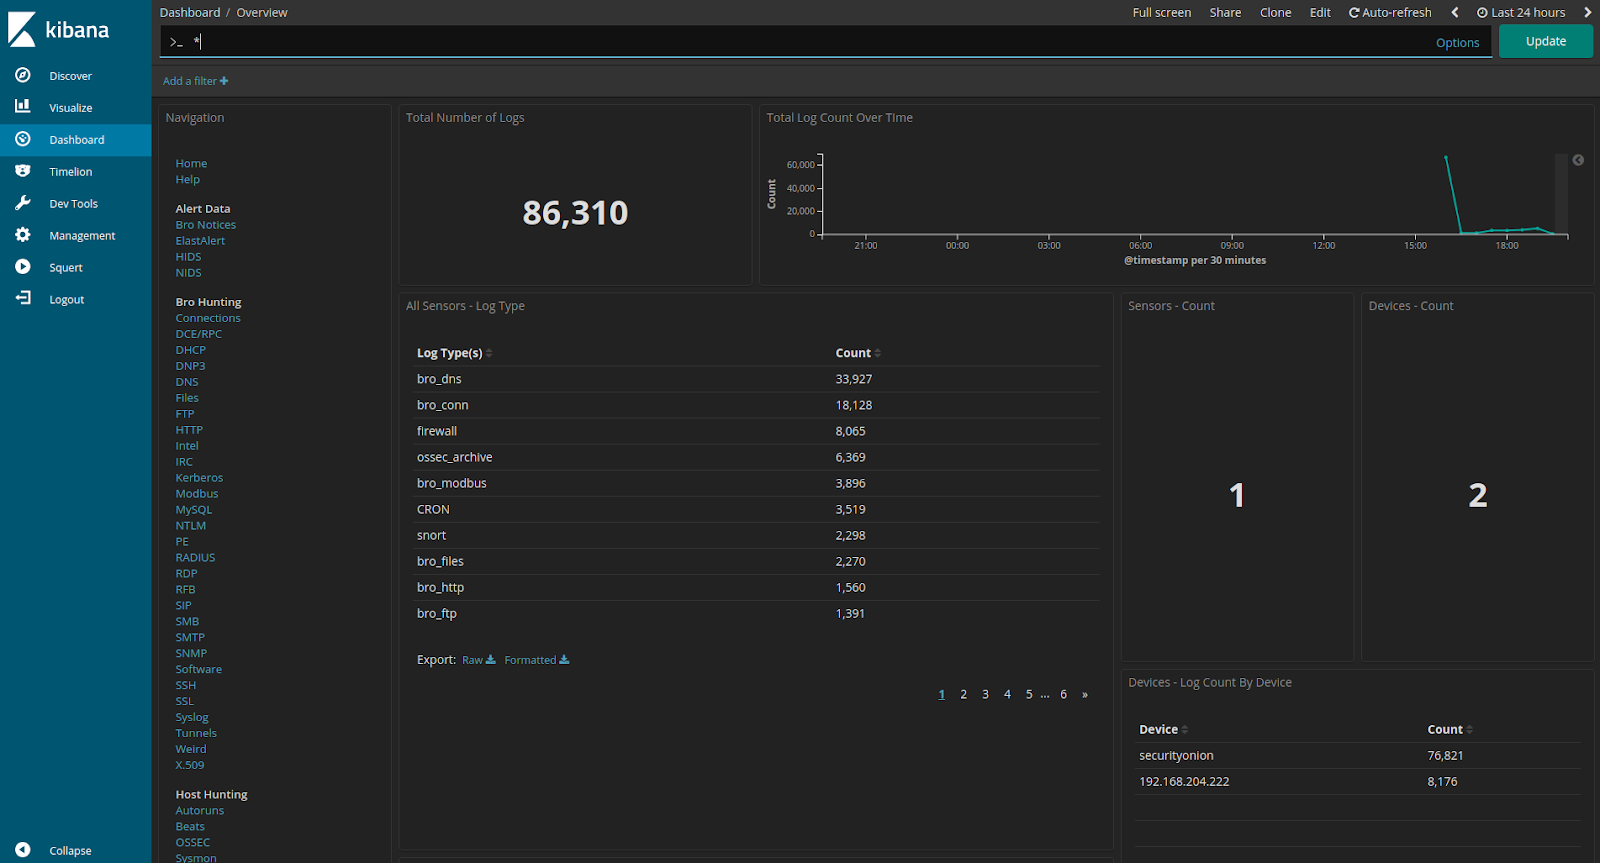Open Visualize bar chart icon
The height and width of the screenshot is (863, 1600).
pos(22,106)
